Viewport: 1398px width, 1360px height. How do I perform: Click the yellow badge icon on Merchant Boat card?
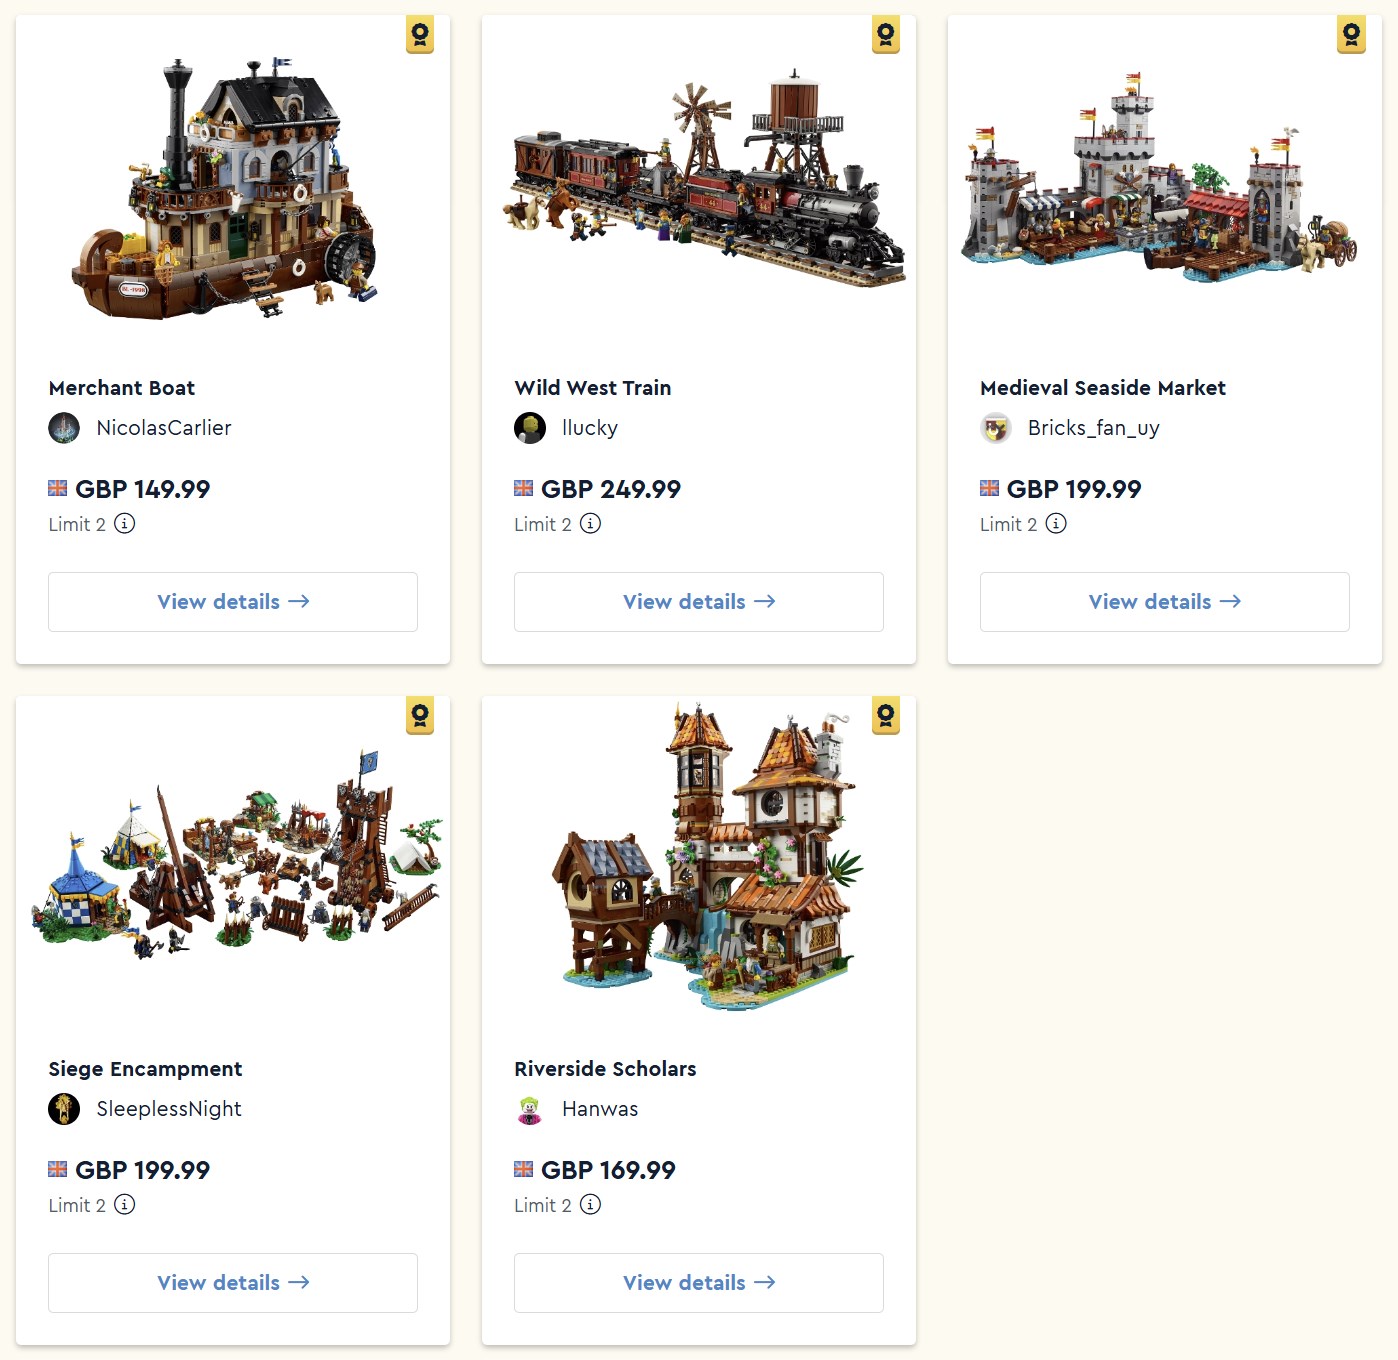(420, 35)
